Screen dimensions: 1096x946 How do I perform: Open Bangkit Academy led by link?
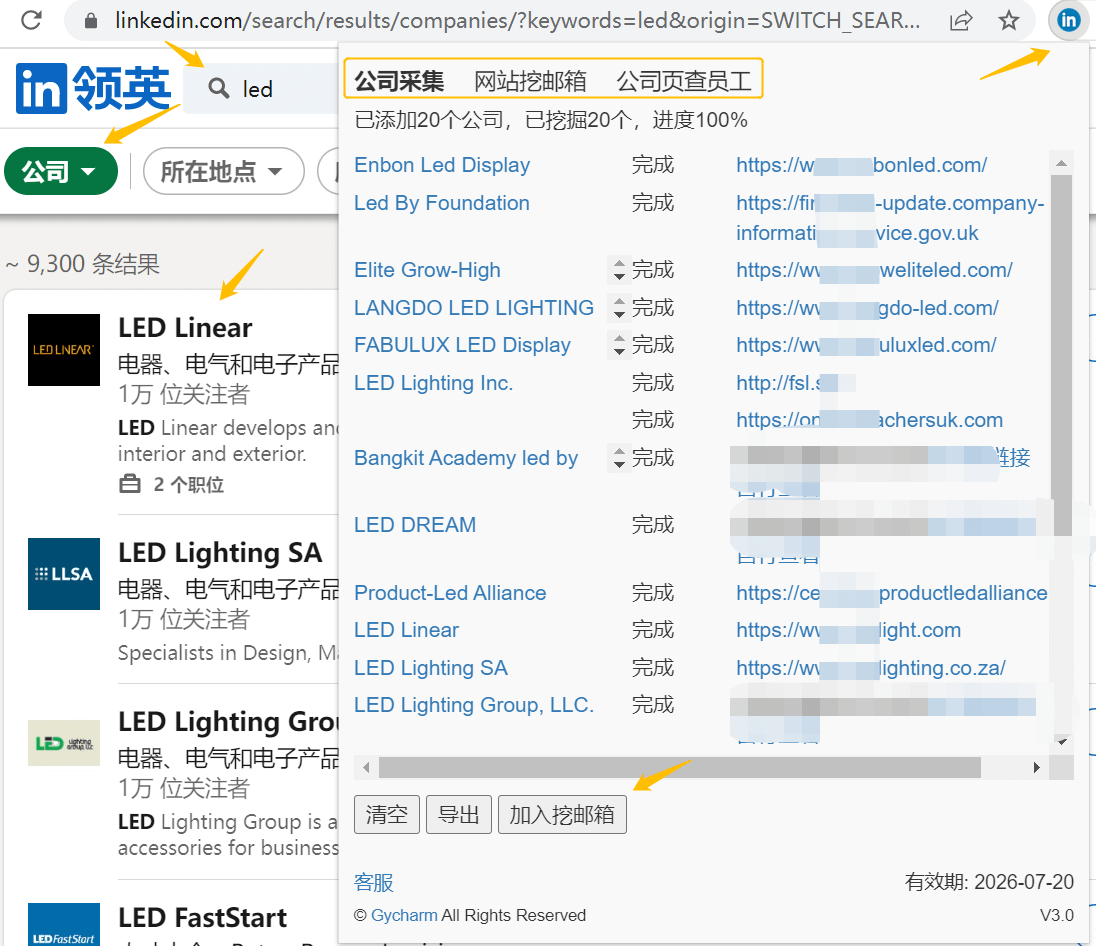click(466, 458)
